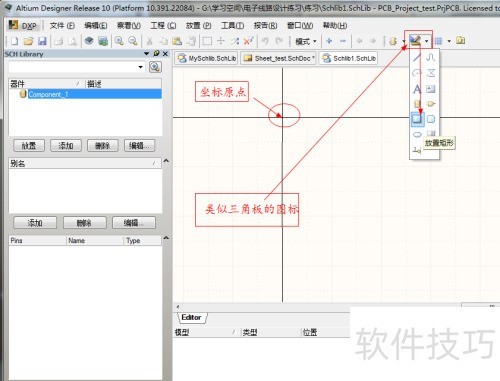Open the SCH Library panel menu arrow
Screen dimensions: 500x381
[146, 53]
